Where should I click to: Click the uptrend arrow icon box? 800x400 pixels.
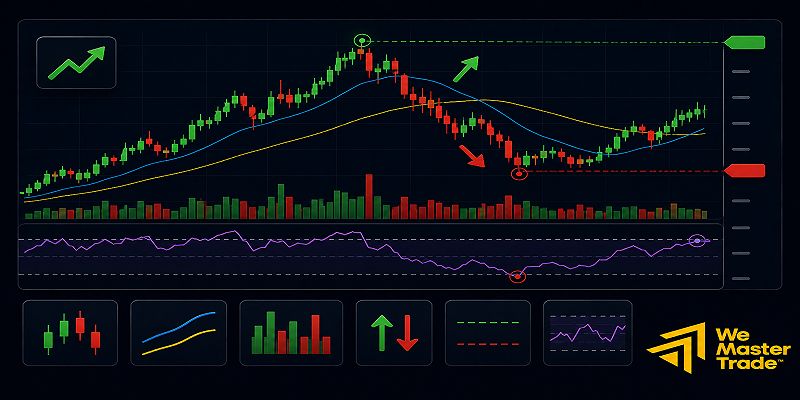(x=76, y=62)
